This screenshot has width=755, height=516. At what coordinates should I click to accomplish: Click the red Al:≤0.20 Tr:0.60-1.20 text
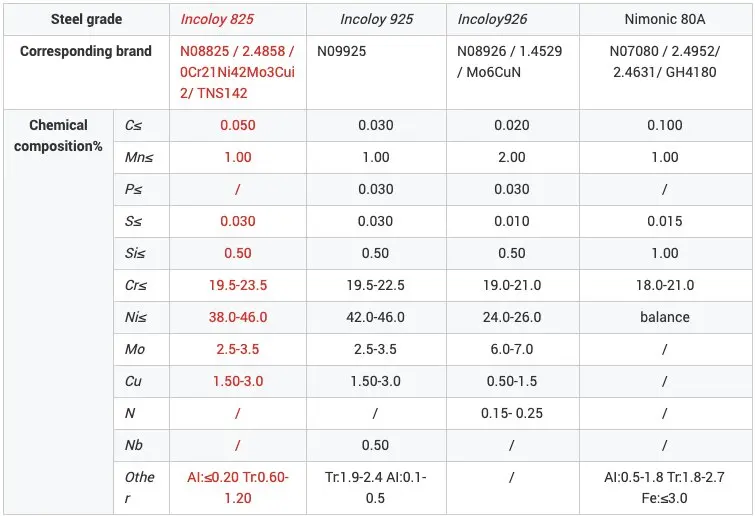pyautogui.click(x=237, y=487)
